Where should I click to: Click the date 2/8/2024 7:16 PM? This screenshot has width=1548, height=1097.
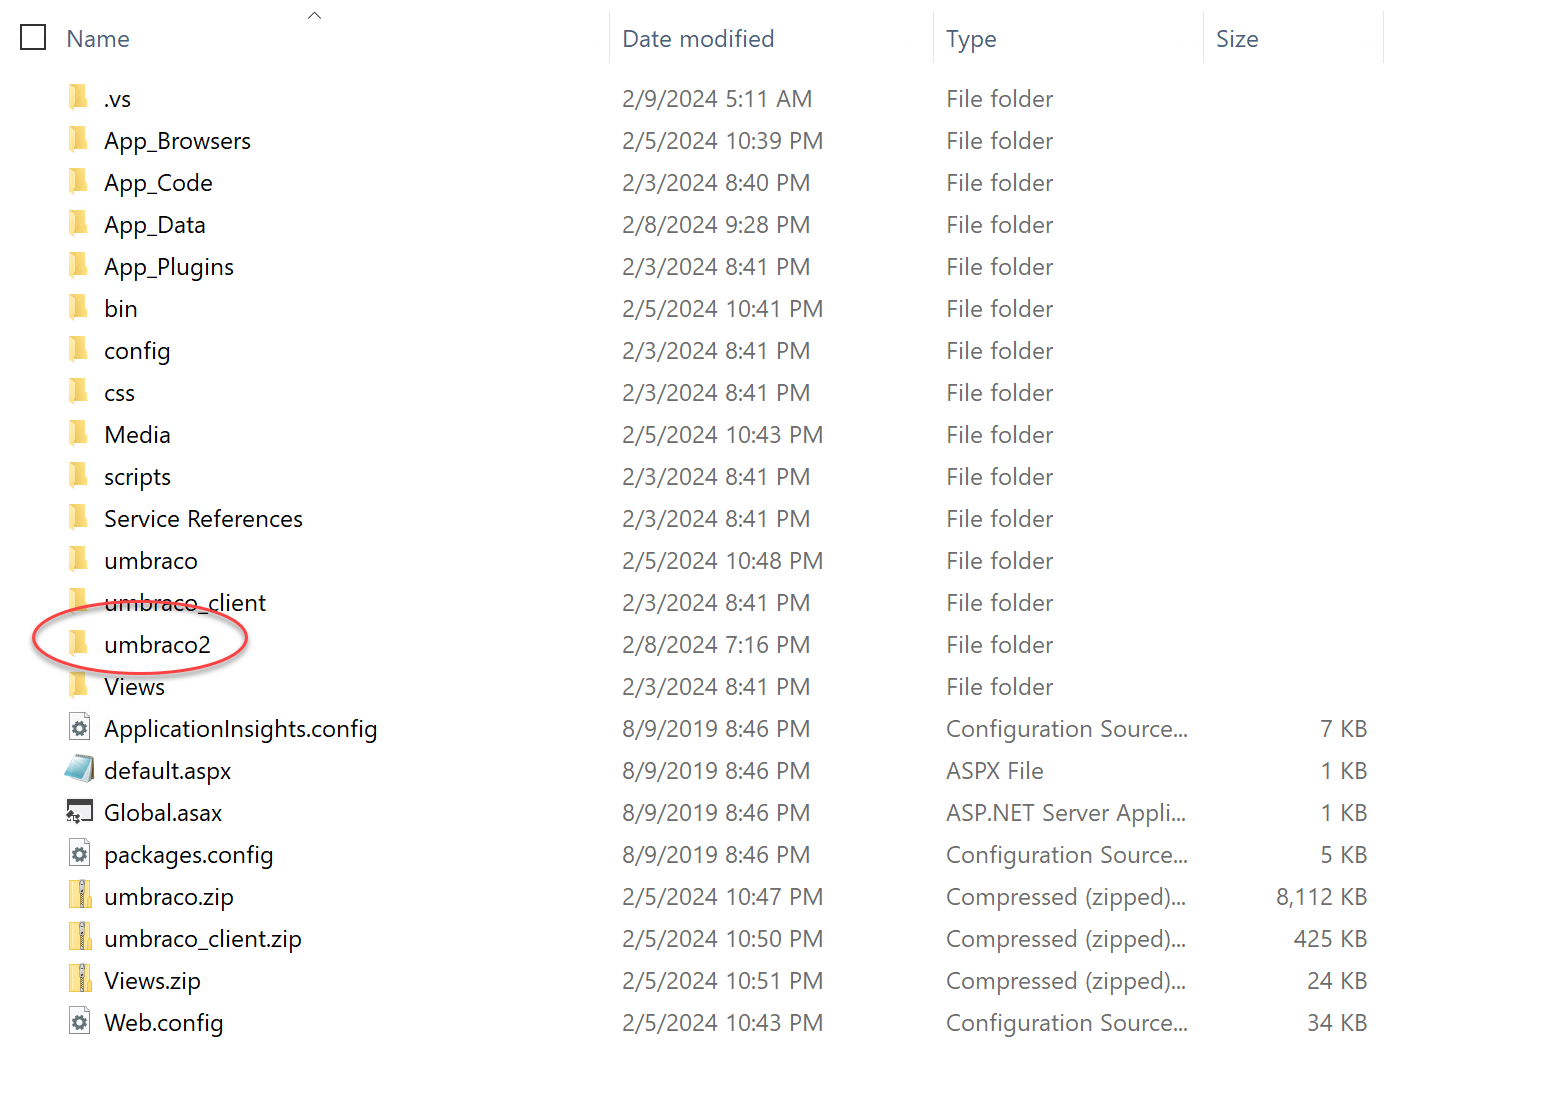click(716, 645)
